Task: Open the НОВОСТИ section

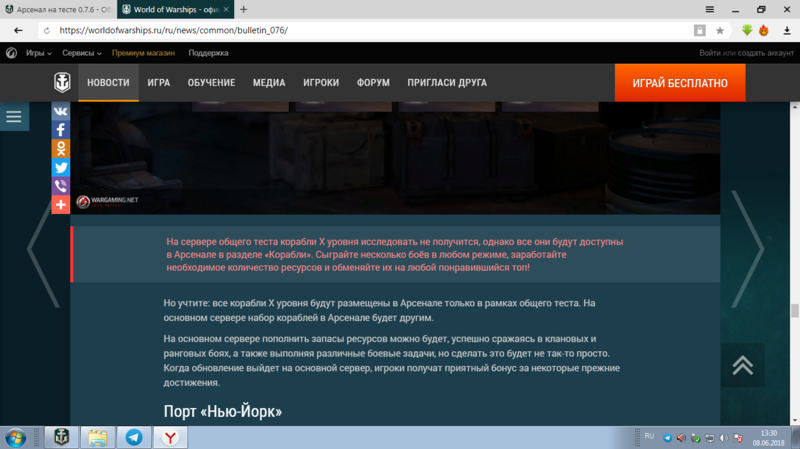Action: point(108,83)
